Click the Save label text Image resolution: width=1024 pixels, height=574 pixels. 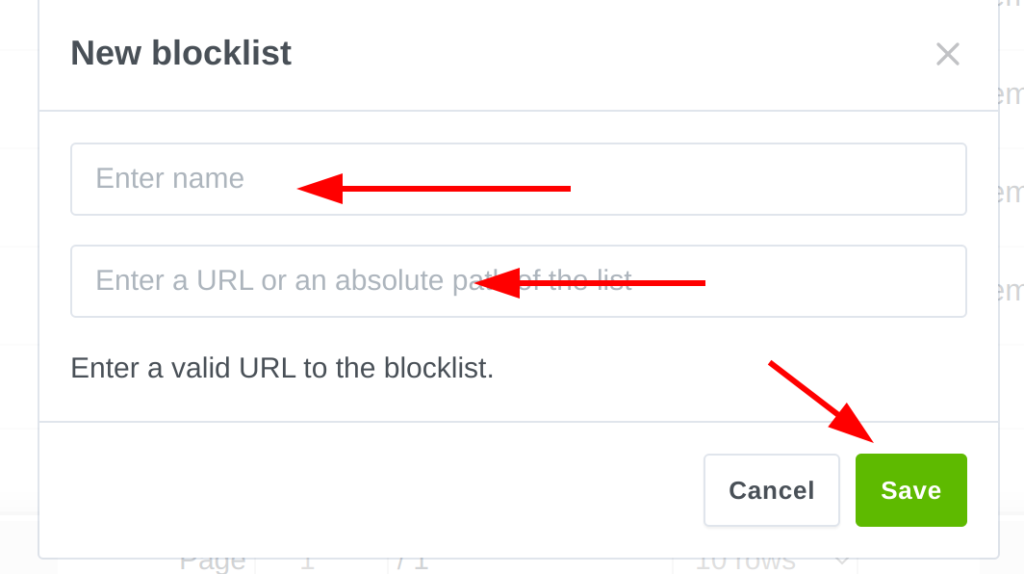(x=911, y=490)
